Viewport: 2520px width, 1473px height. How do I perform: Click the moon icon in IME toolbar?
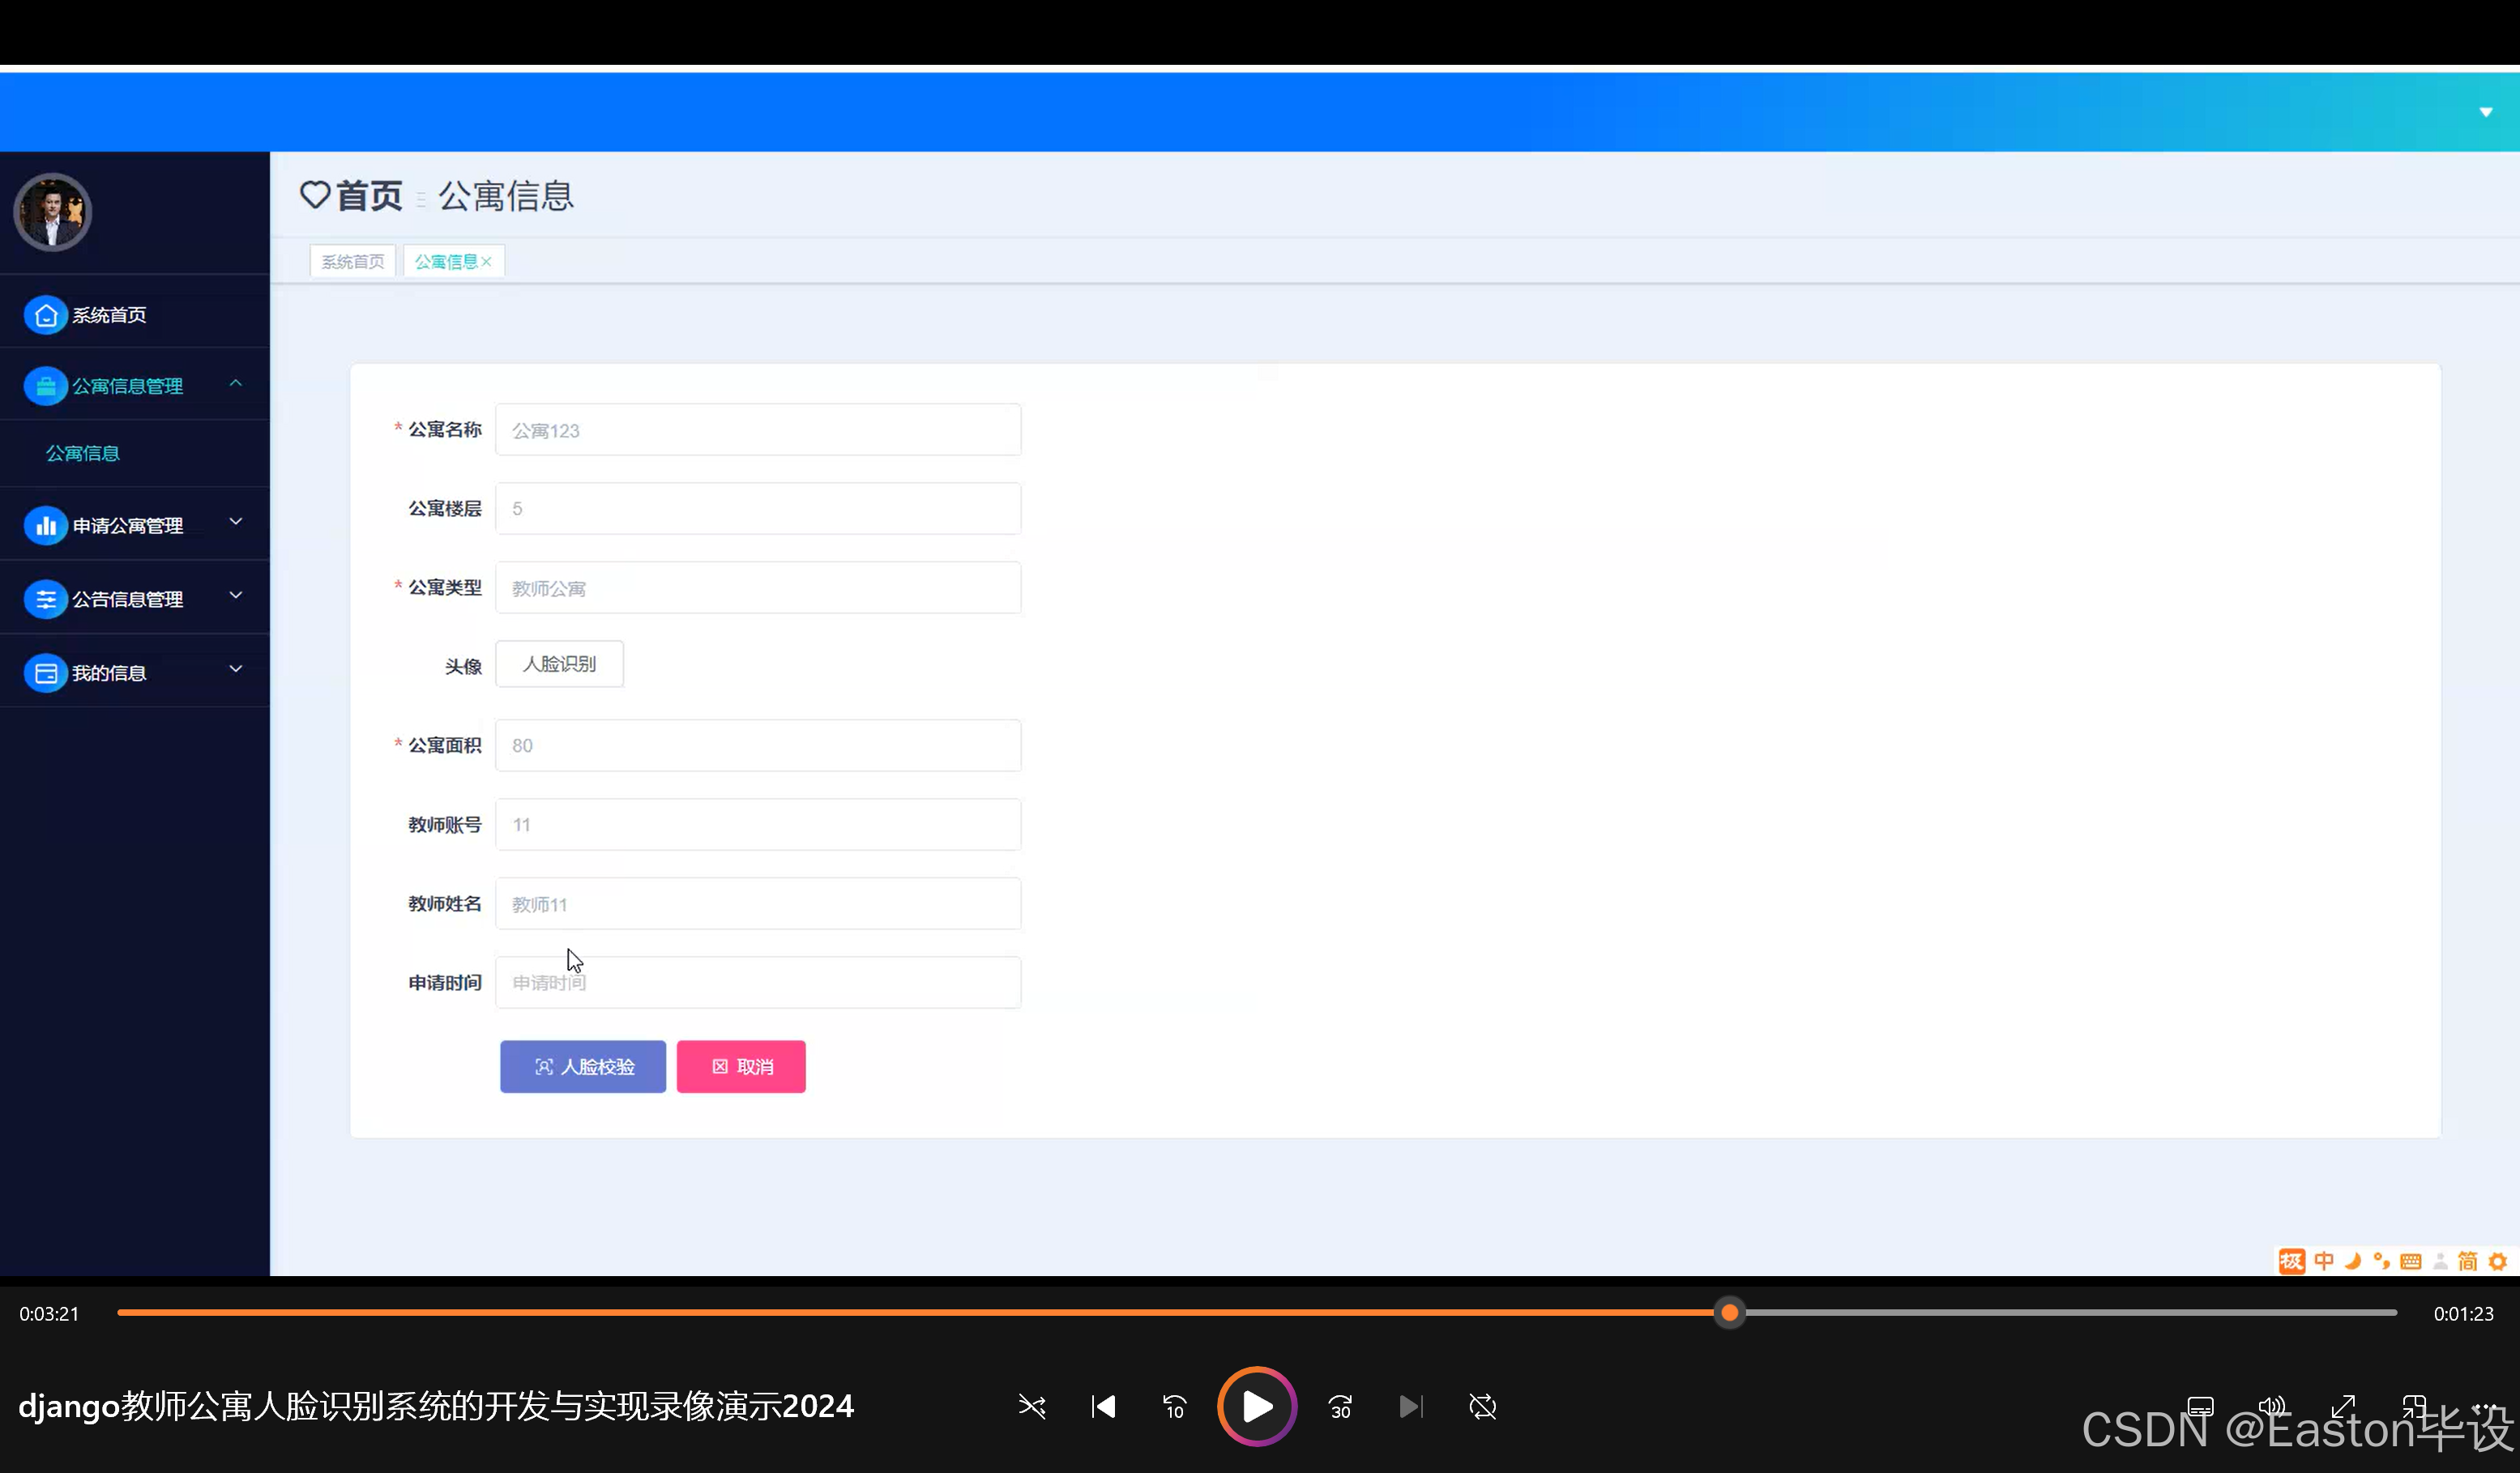click(x=2353, y=1261)
